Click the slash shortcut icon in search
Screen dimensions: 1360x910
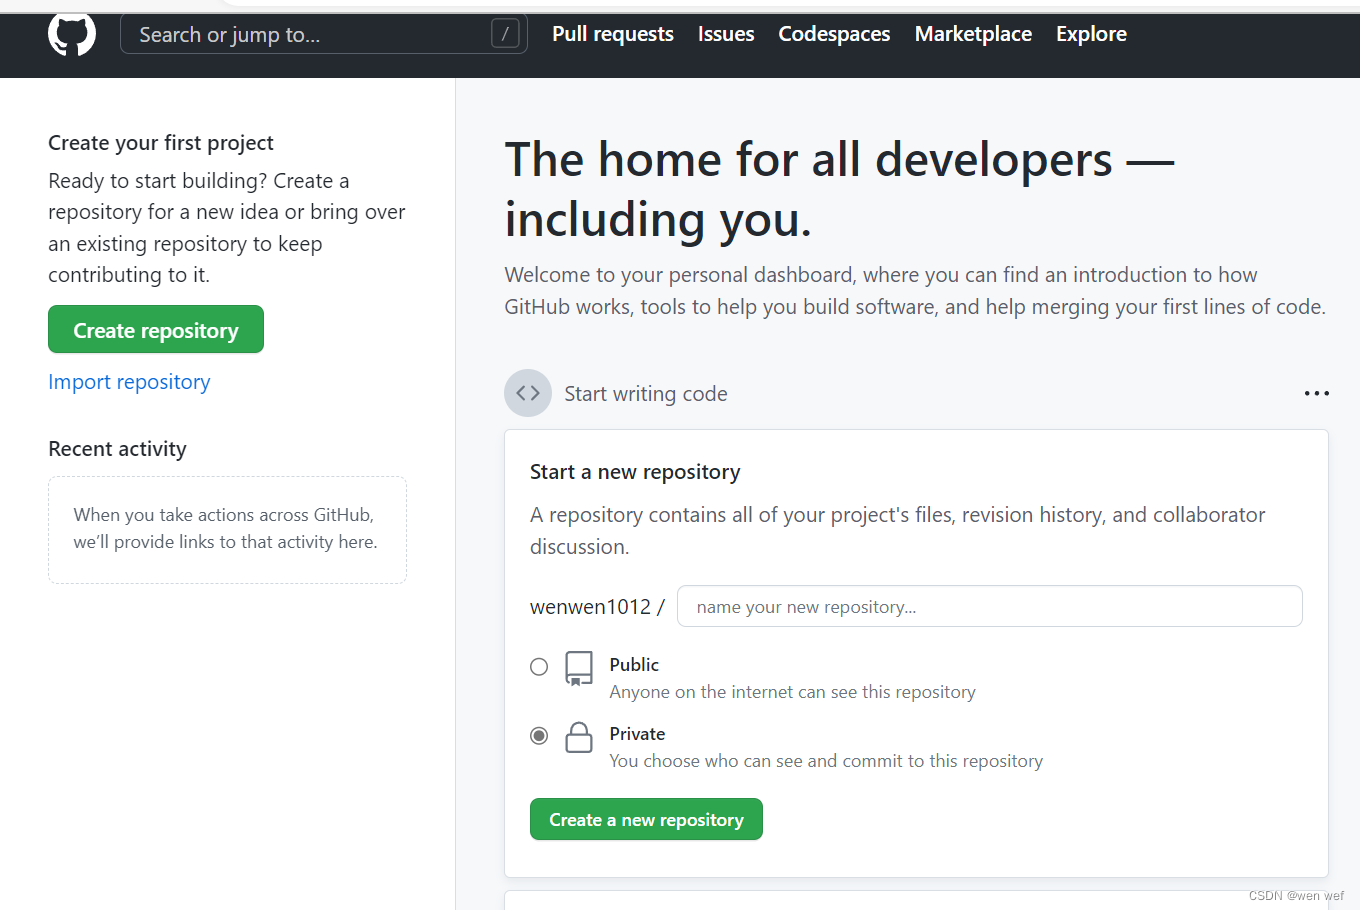(505, 34)
